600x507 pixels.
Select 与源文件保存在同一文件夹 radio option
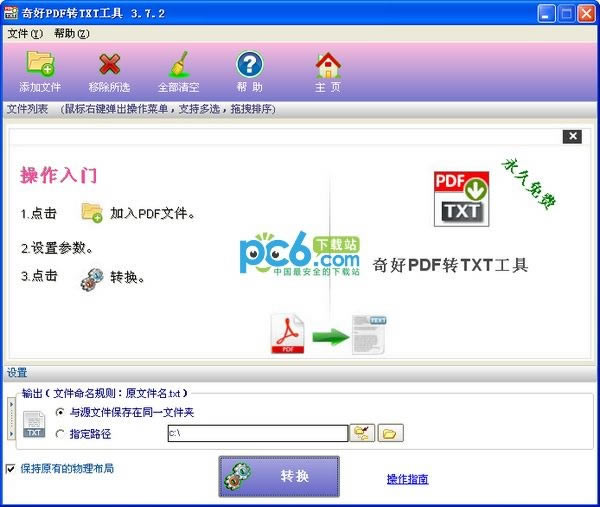(60, 412)
